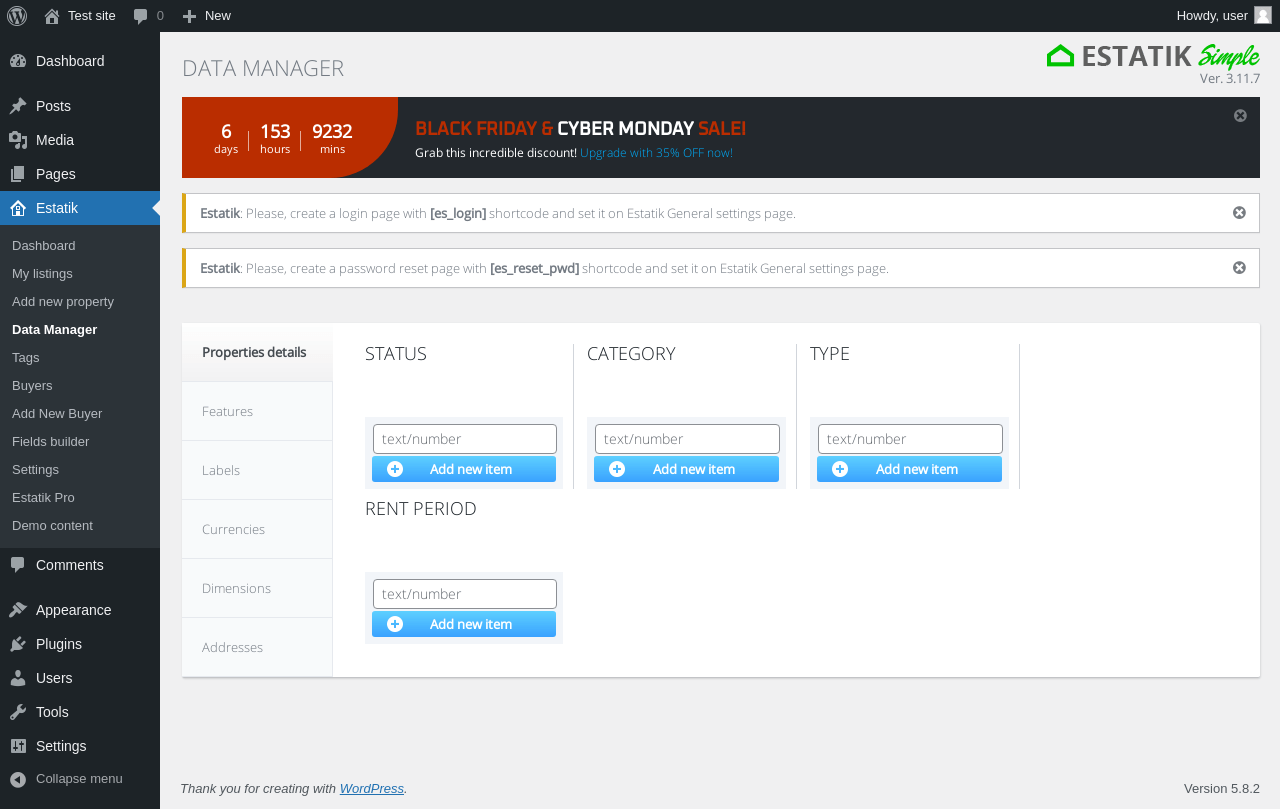Open Estatik Dashboard submenu item
Viewport: 1280px width, 809px height.
pos(80,245)
